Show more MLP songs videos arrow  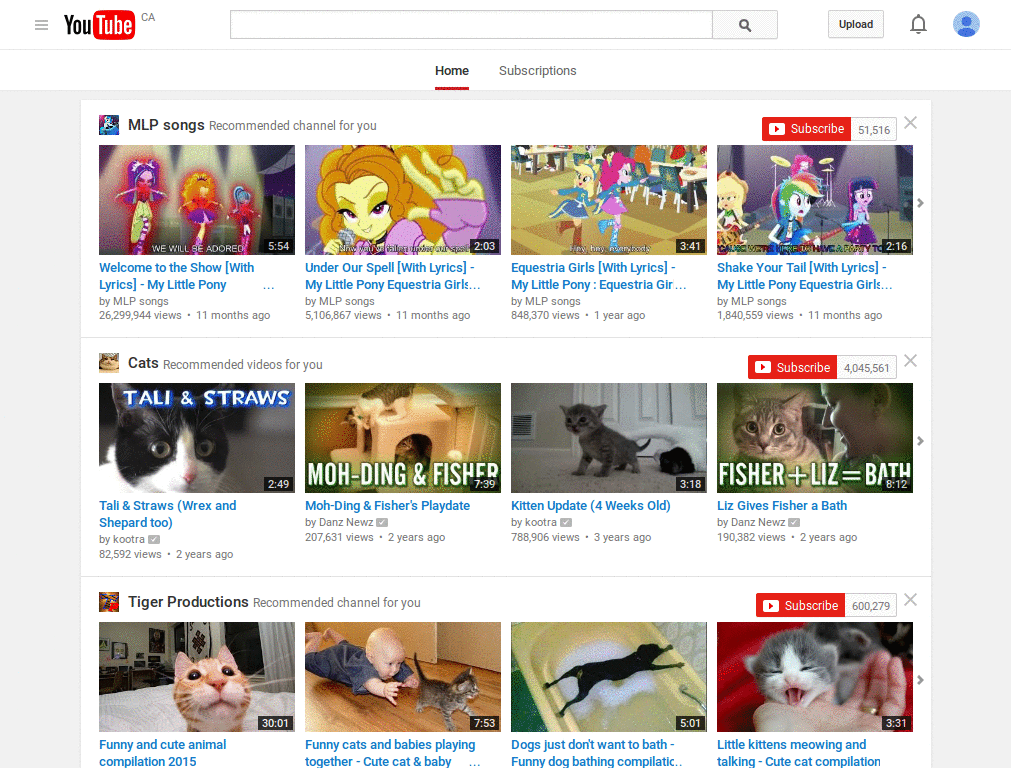(x=920, y=203)
